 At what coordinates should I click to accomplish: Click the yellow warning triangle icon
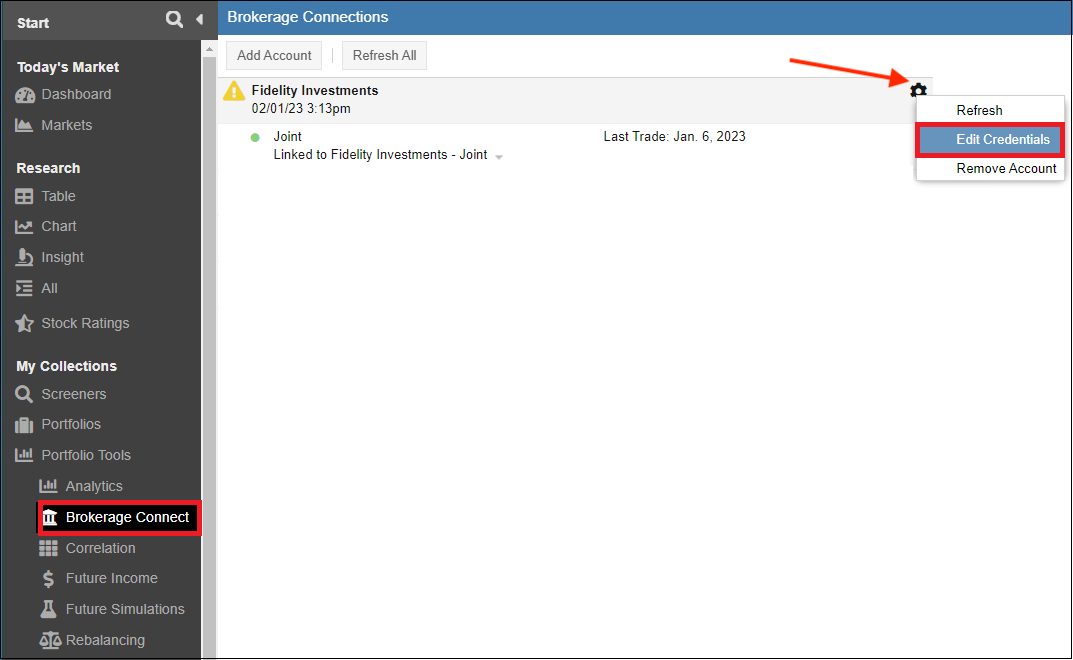(234, 91)
